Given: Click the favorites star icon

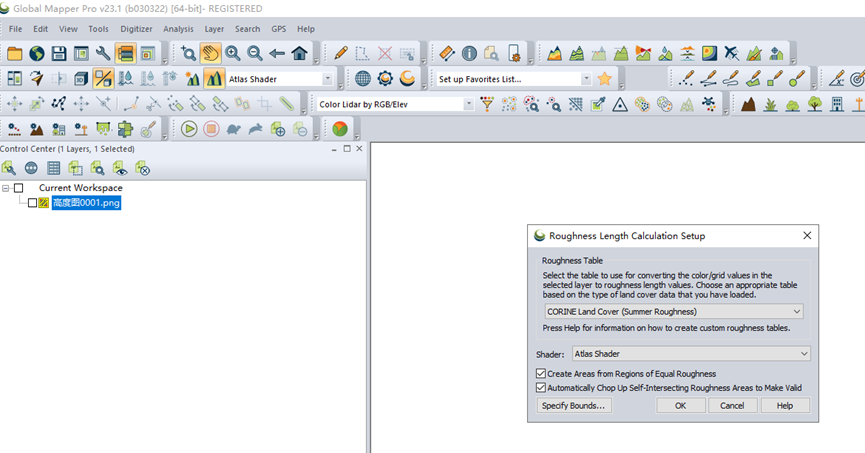Looking at the screenshot, I should [605, 79].
